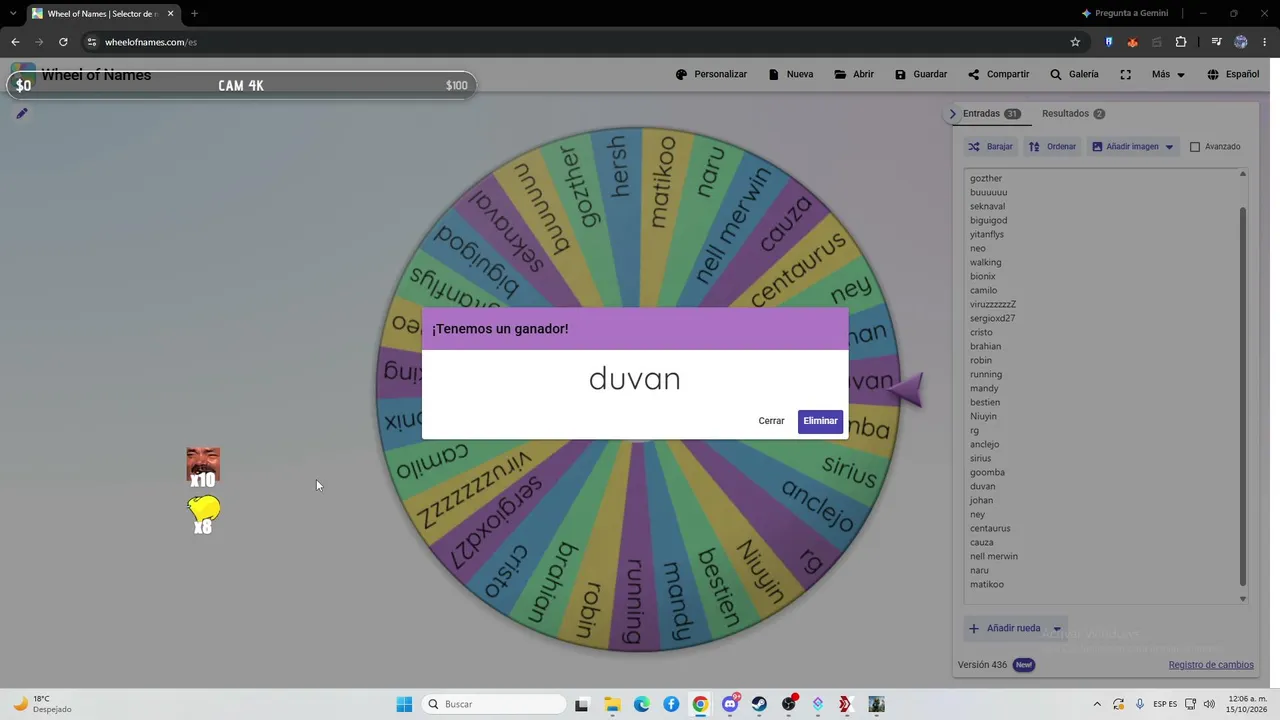Go back to previous page
Viewport: 1280px width, 720px height.
click(15, 42)
